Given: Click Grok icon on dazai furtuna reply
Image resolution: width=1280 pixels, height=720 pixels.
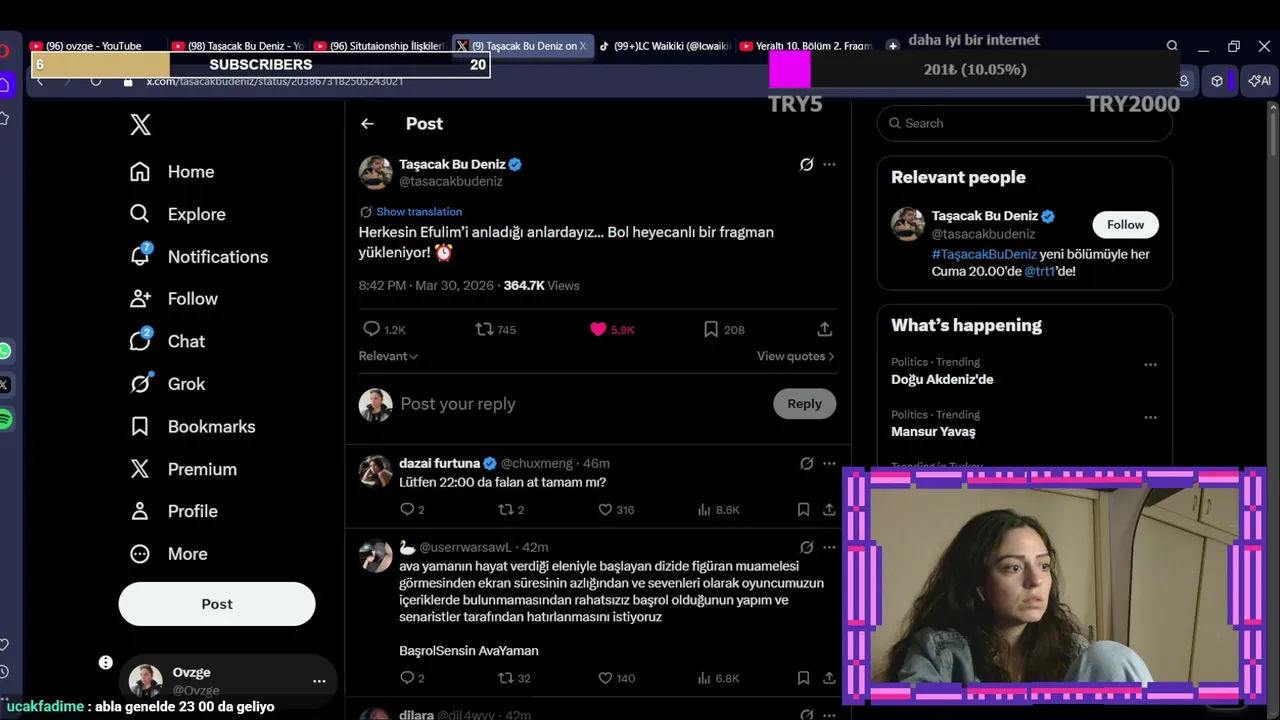Looking at the screenshot, I should point(806,463).
